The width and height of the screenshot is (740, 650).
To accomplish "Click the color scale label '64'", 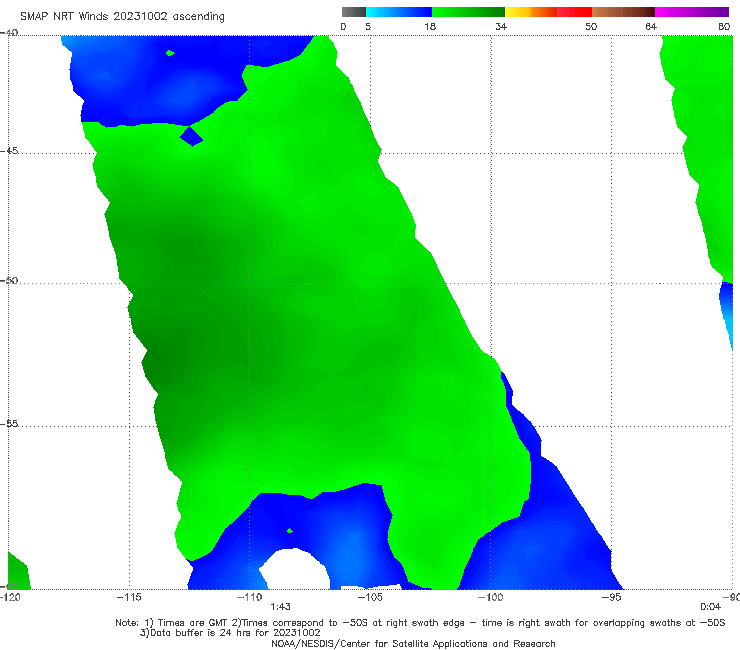I will tap(651, 27).
